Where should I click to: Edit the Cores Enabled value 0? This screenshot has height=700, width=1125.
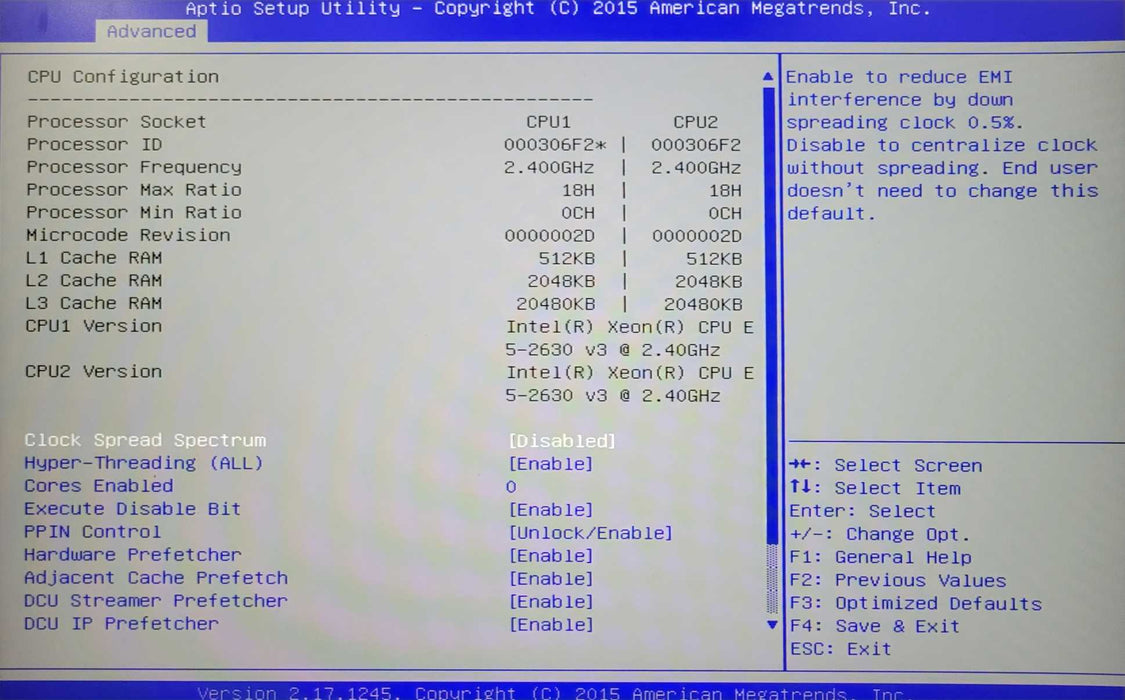point(511,487)
